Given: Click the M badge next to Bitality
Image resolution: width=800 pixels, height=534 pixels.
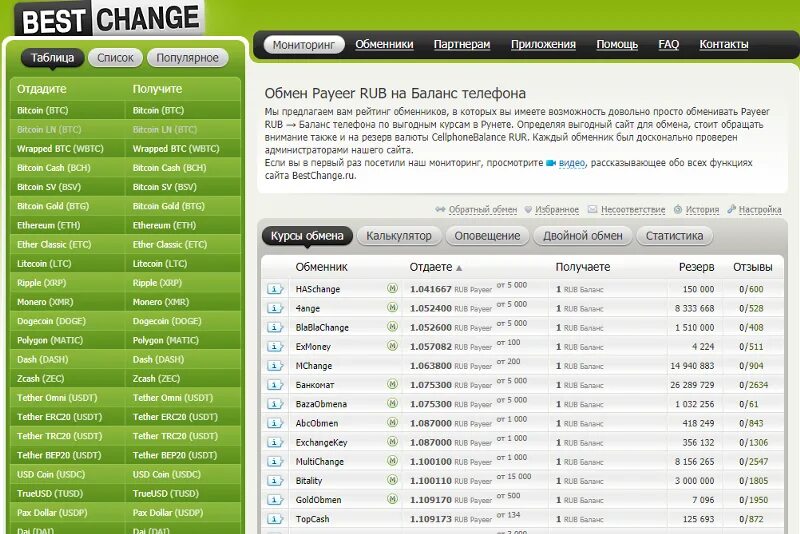Looking at the screenshot, I should point(392,479).
